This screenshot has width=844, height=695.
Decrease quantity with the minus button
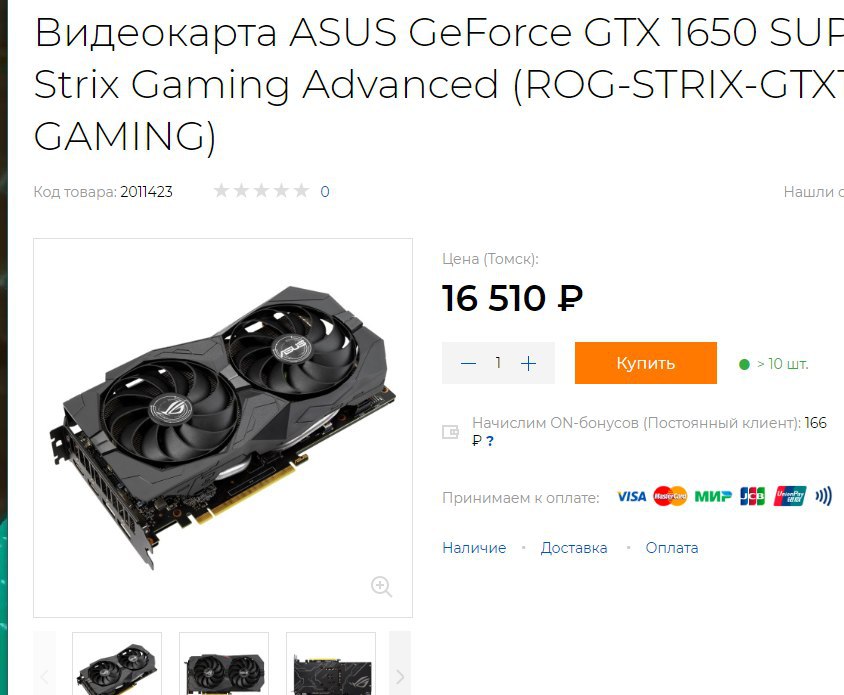tap(468, 363)
